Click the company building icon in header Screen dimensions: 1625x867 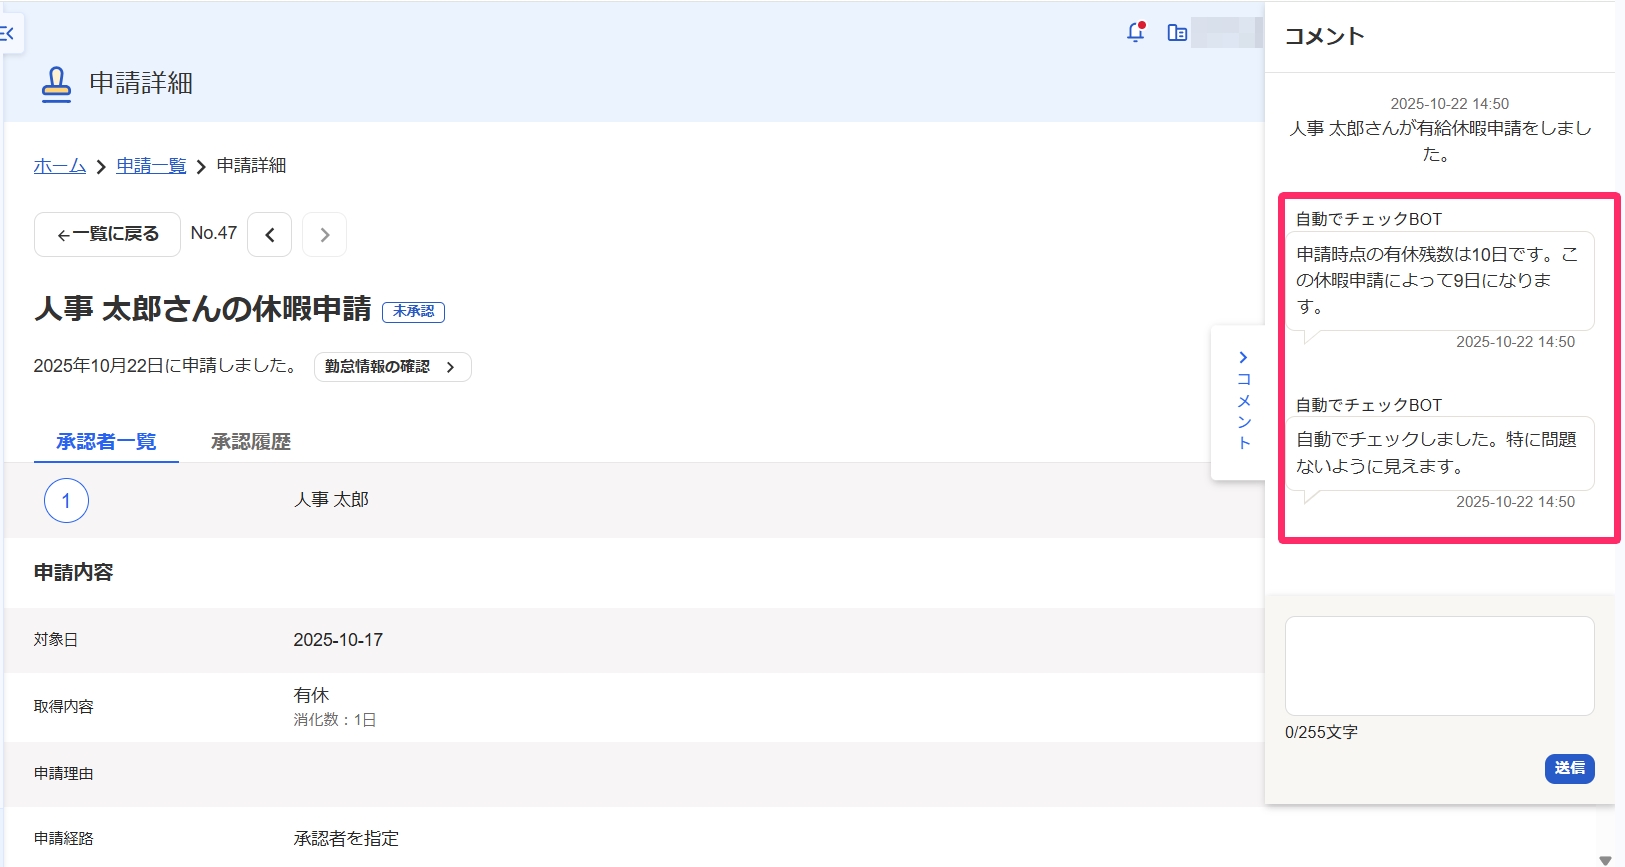[x=1177, y=33]
